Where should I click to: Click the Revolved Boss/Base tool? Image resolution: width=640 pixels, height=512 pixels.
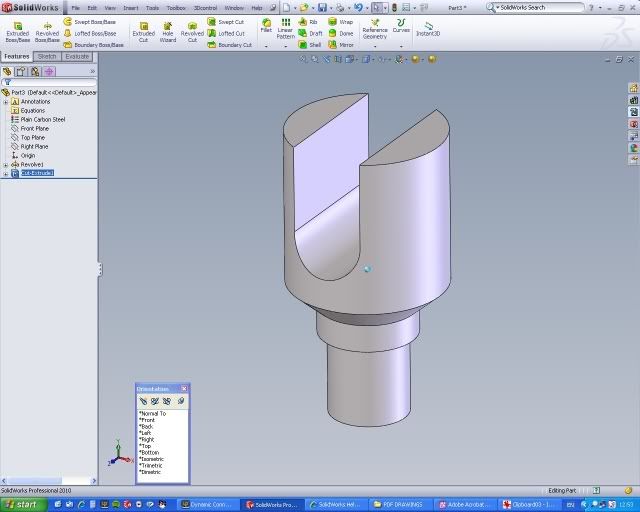(x=47, y=29)
